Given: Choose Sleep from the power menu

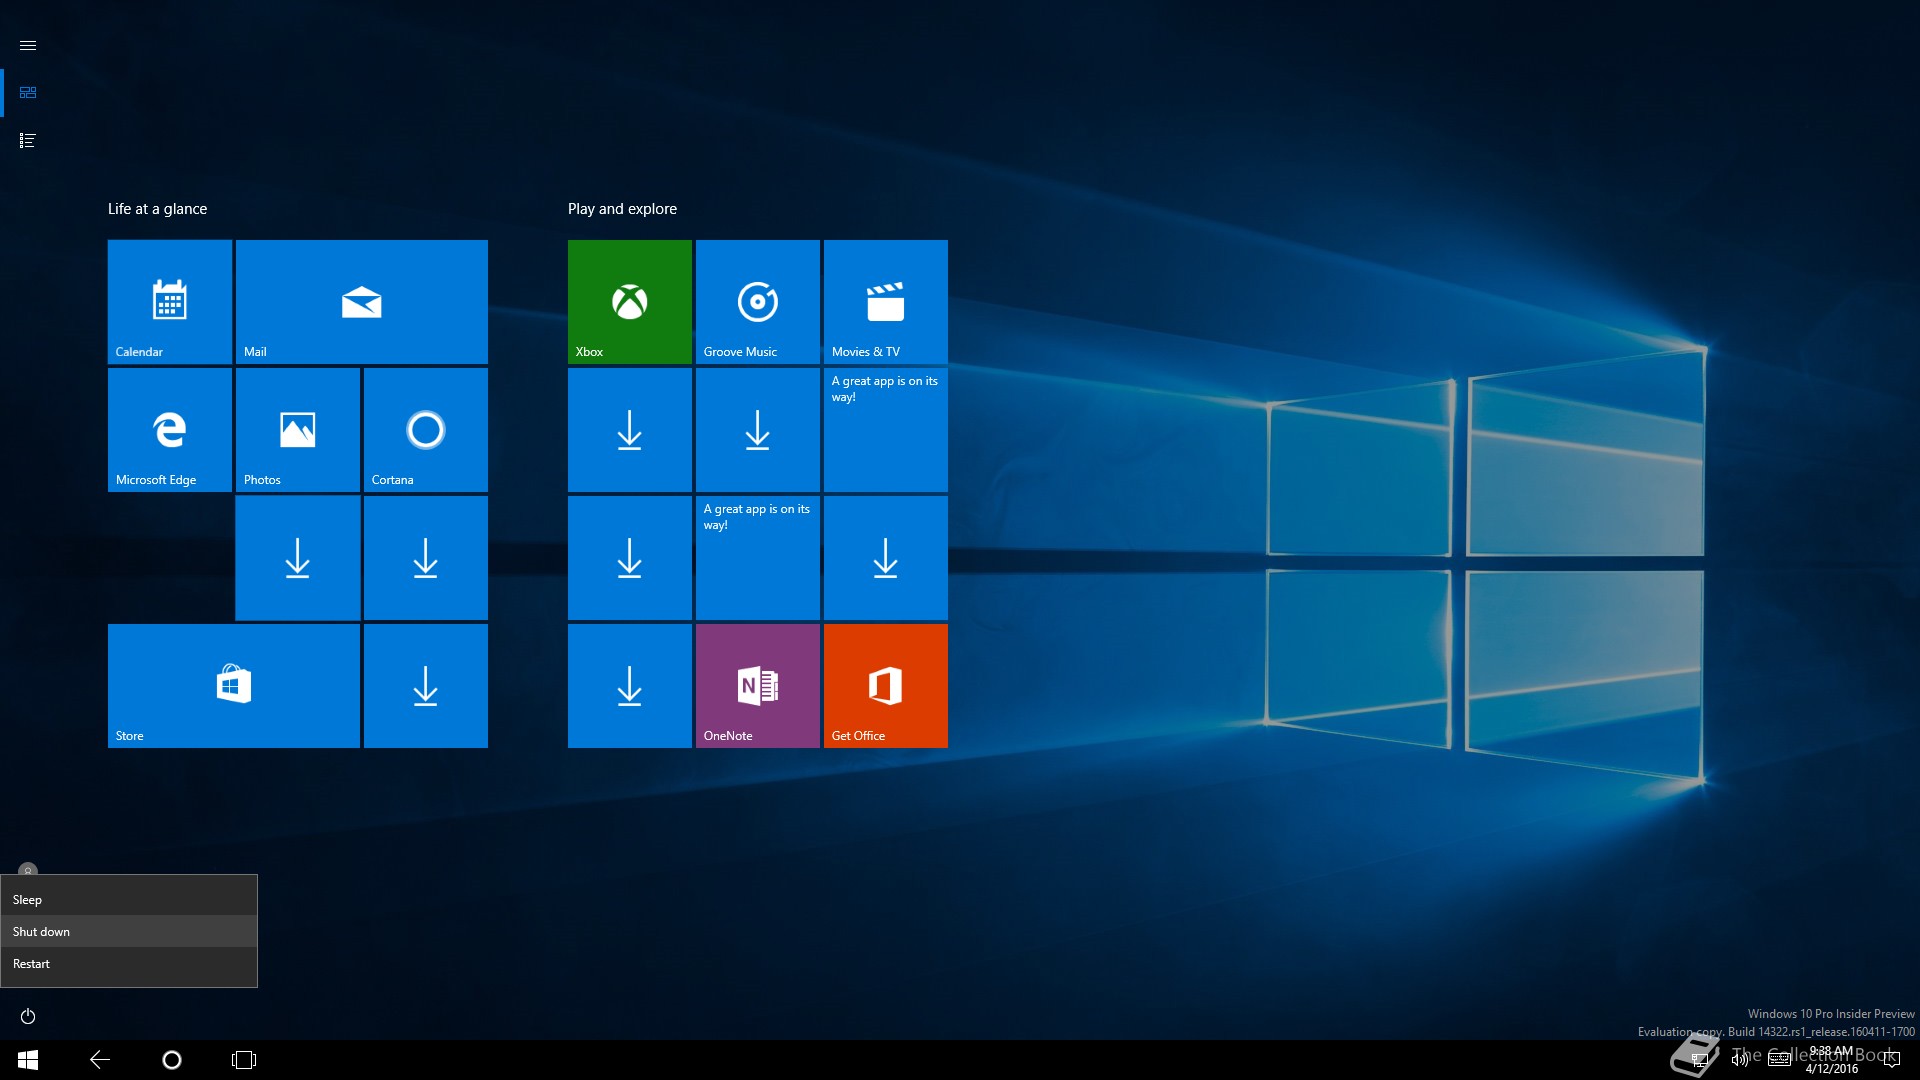Looking at the screenshot, I should 129,900.
